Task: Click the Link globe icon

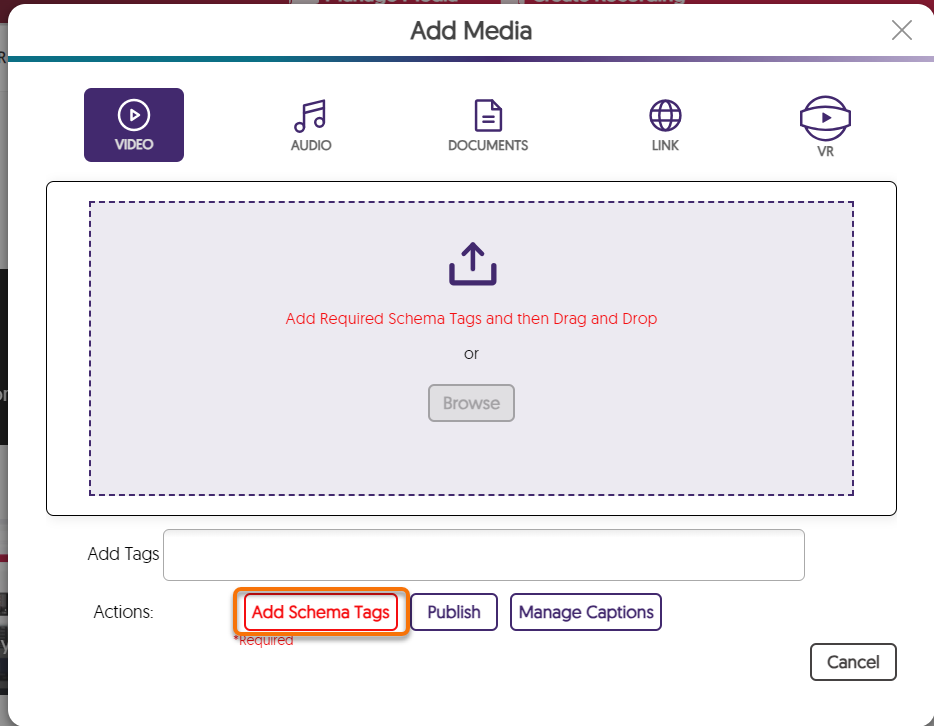Action: point(665,115)
